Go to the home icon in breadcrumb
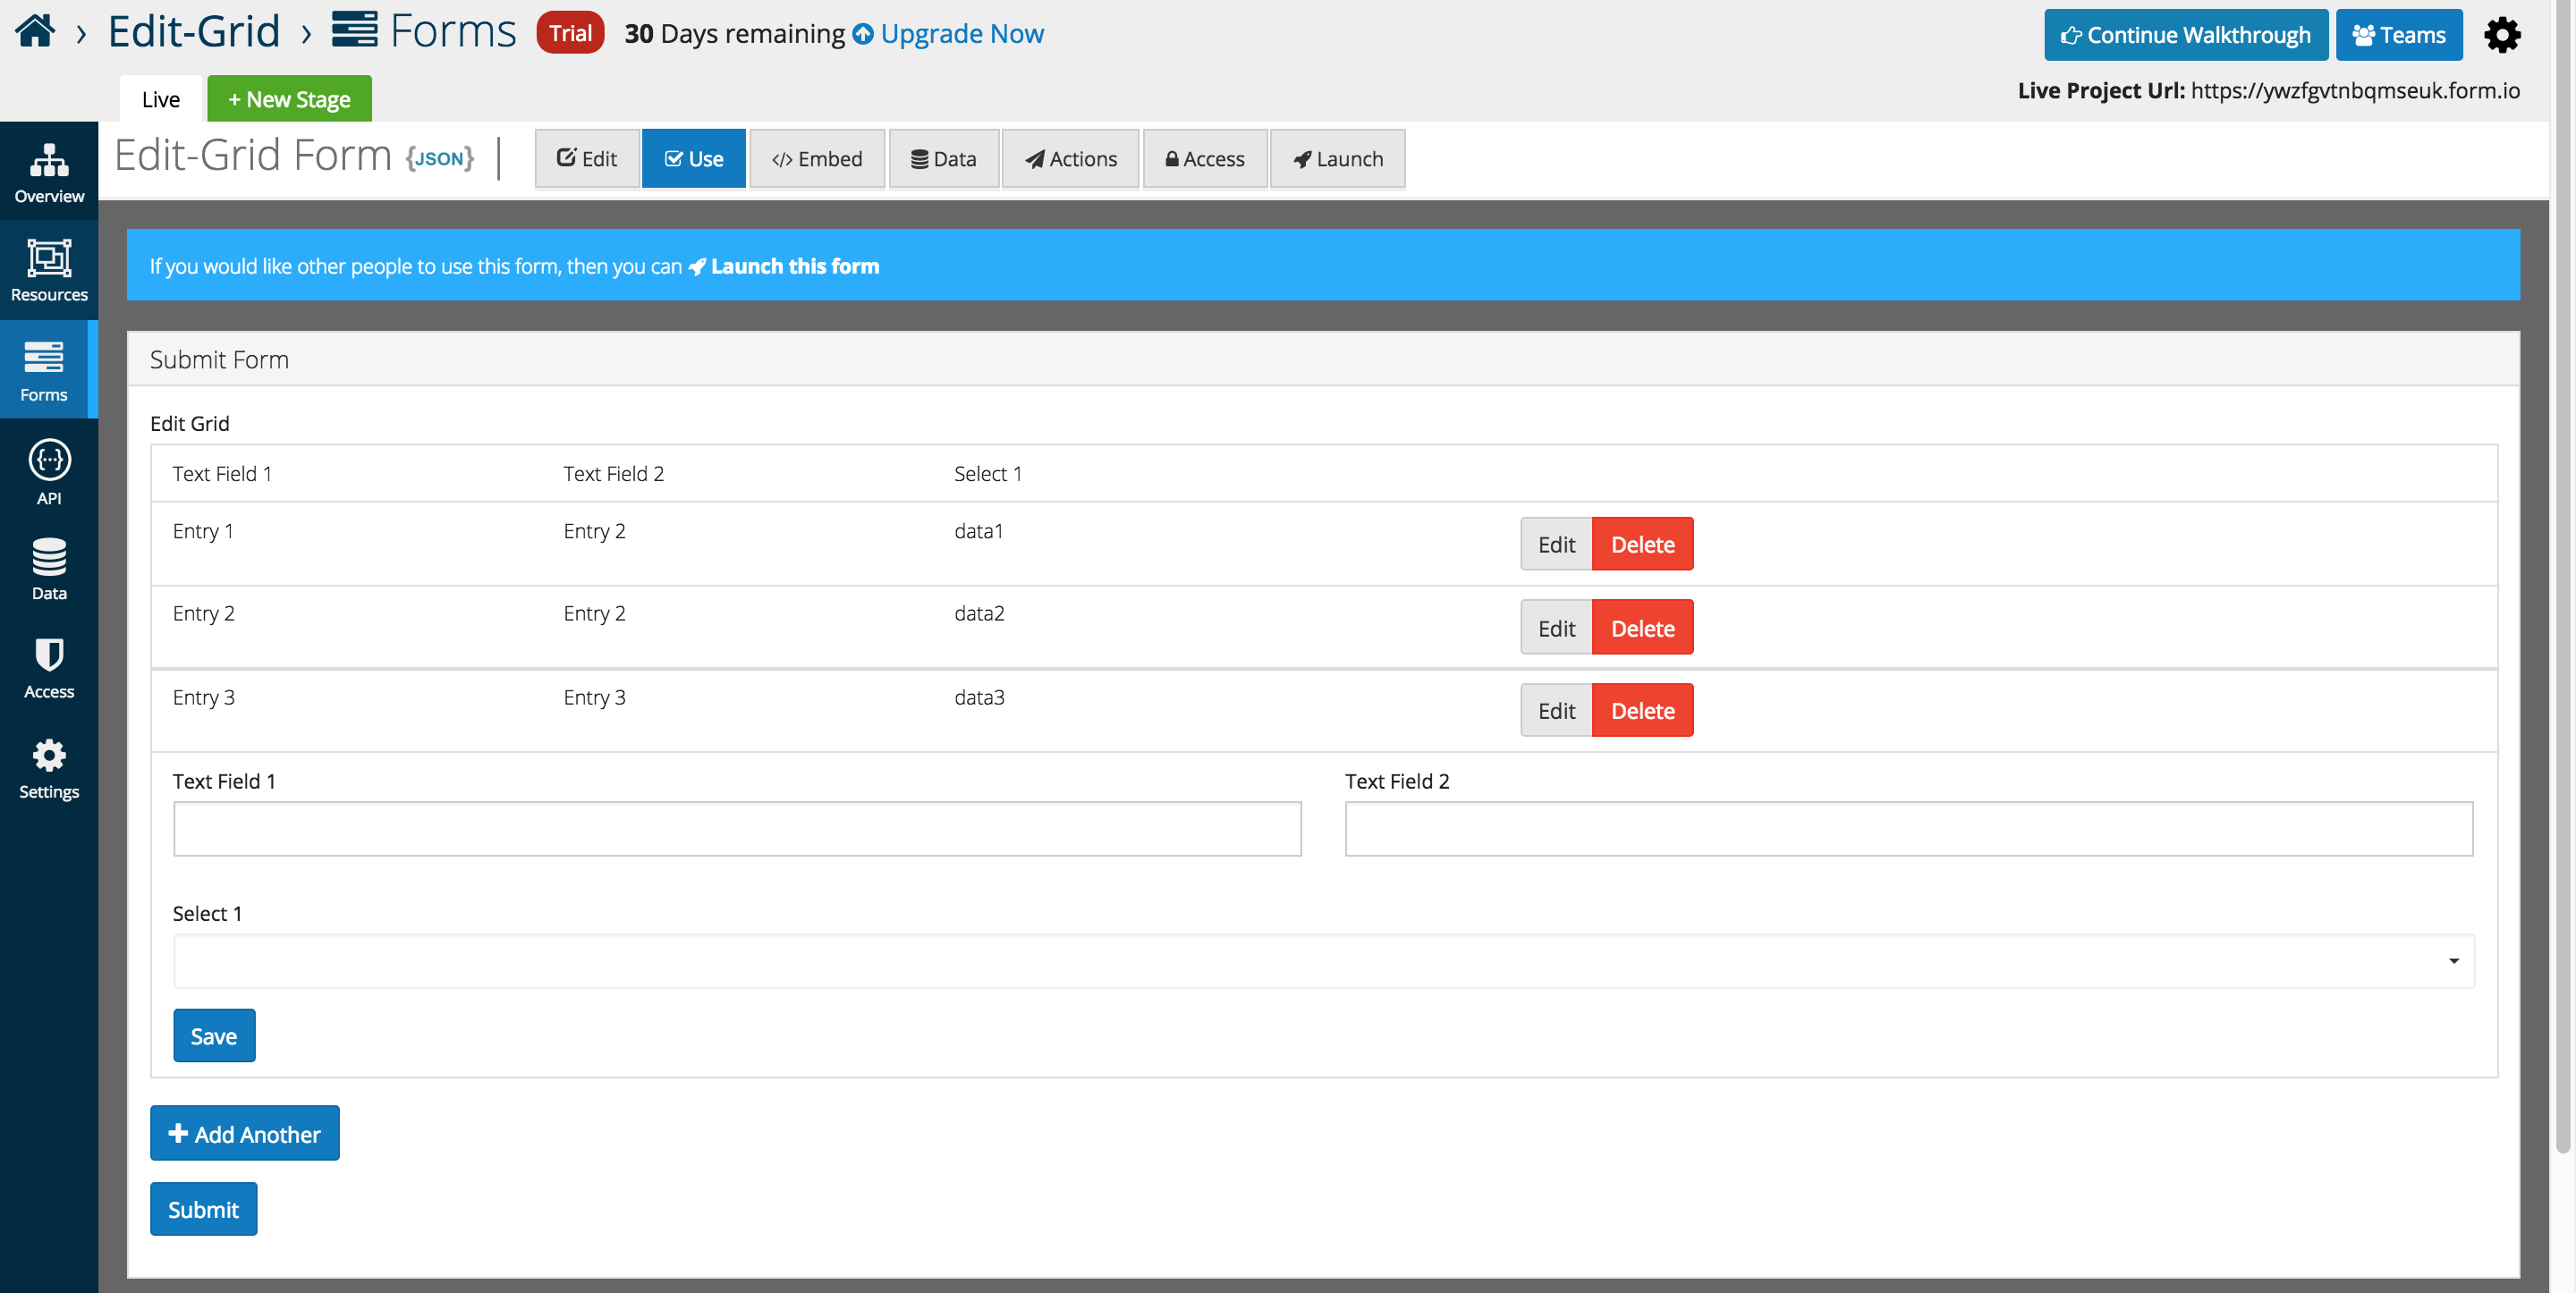The height and width of the screenshot is (1293, 2576). (35, 31)
